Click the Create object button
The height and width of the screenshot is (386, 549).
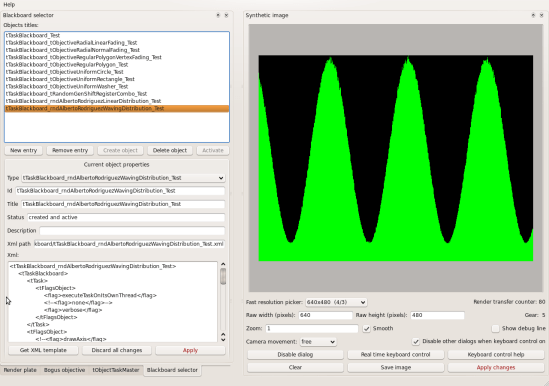click(120, 150)
